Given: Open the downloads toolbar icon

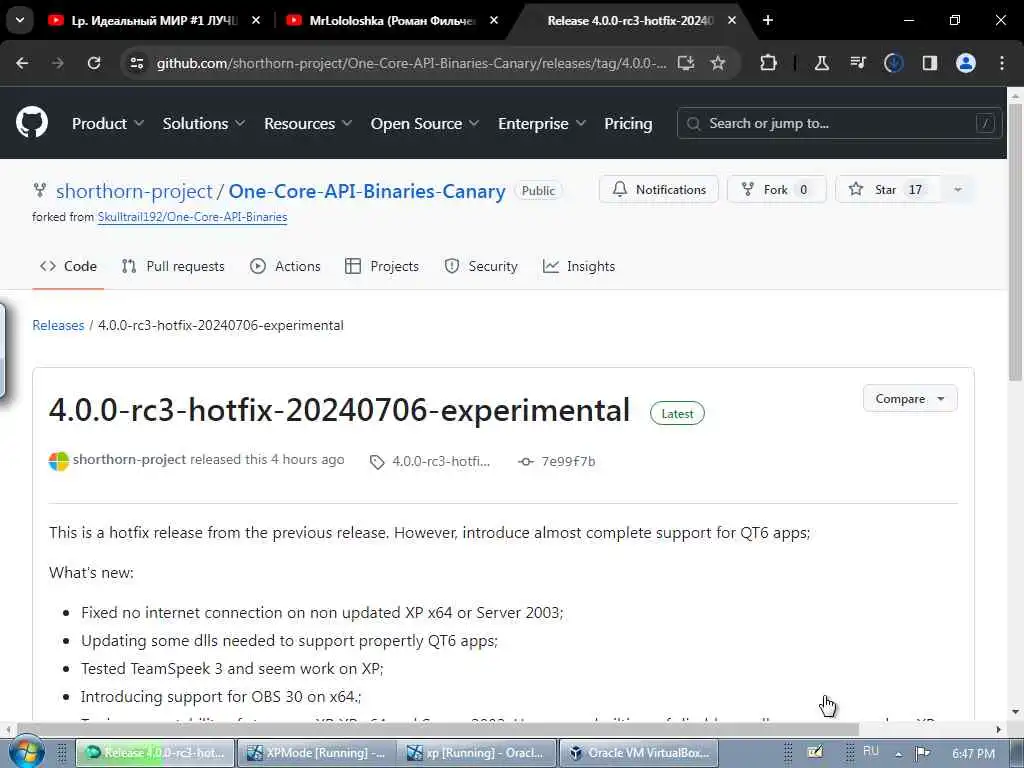Looking at the screenshot, I should (893, 63).
